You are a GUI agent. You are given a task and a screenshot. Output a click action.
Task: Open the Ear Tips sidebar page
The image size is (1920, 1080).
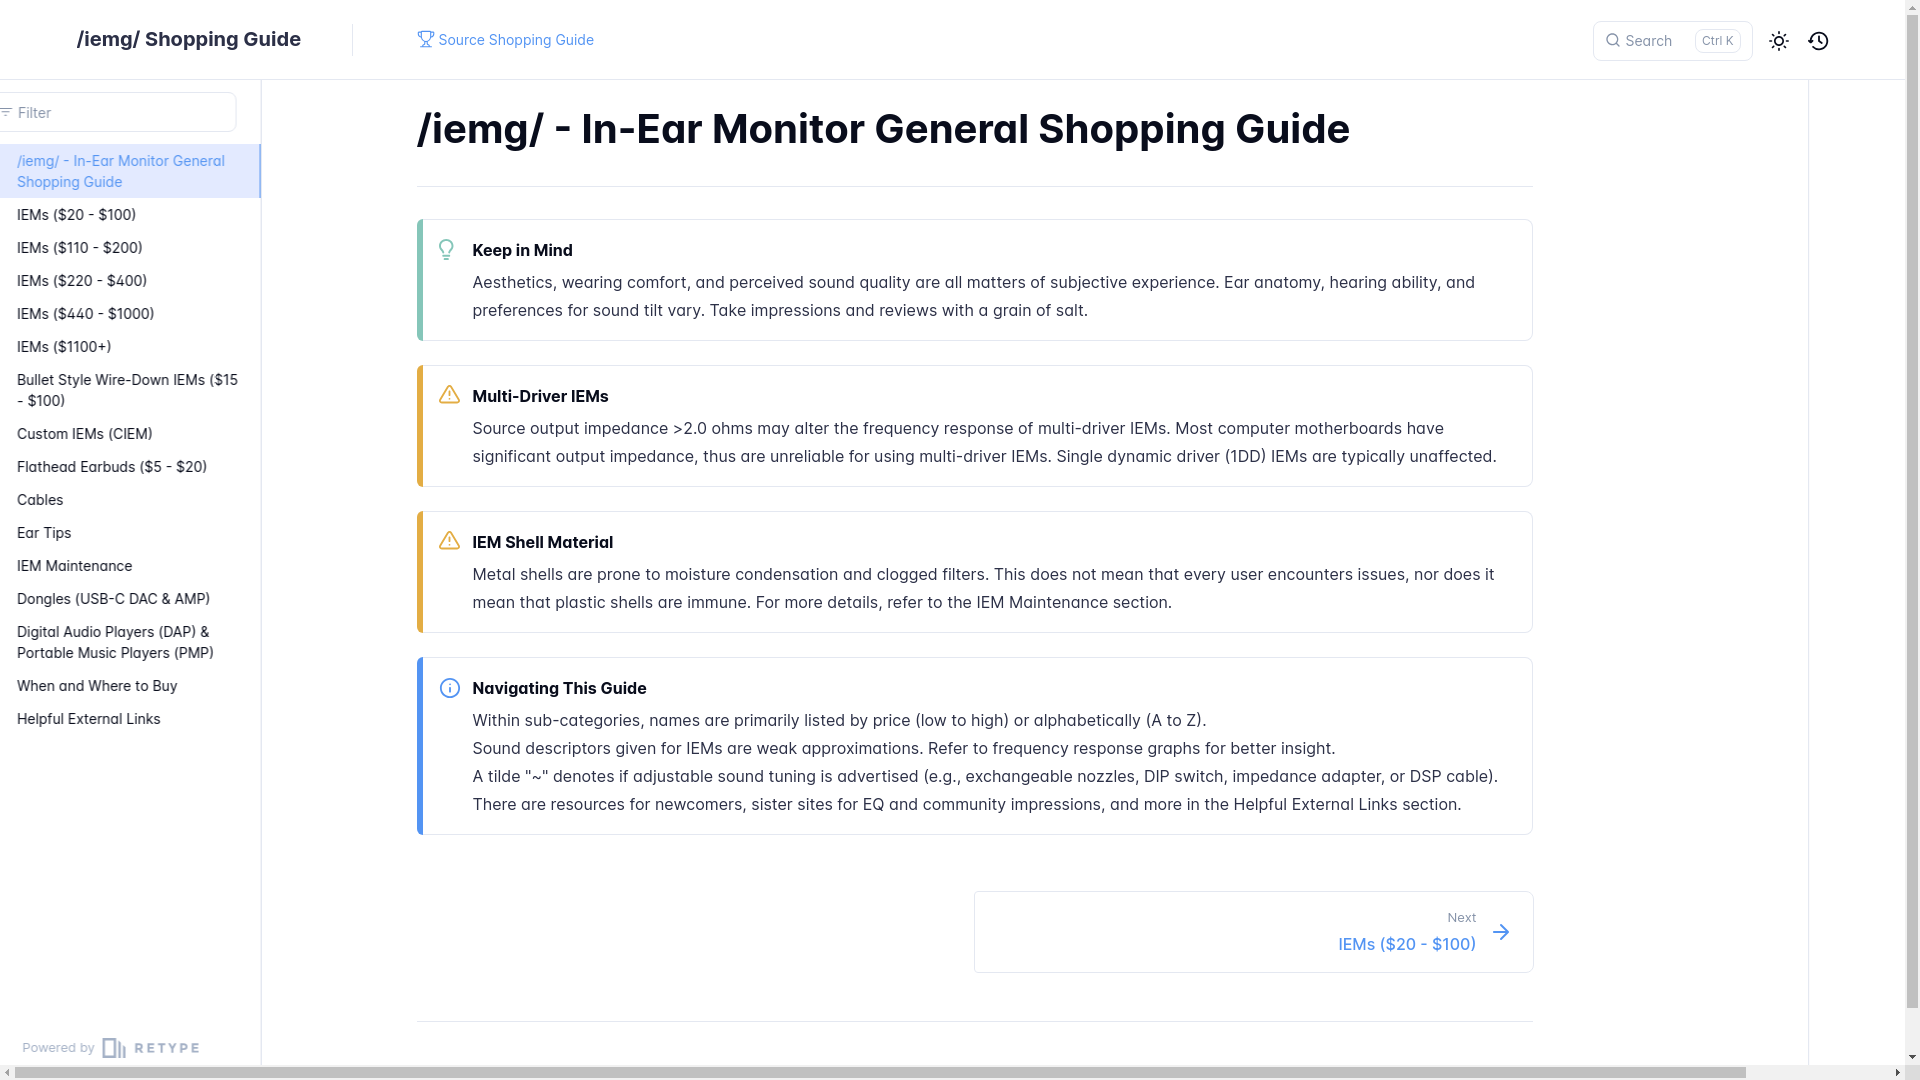coord(44,533)
